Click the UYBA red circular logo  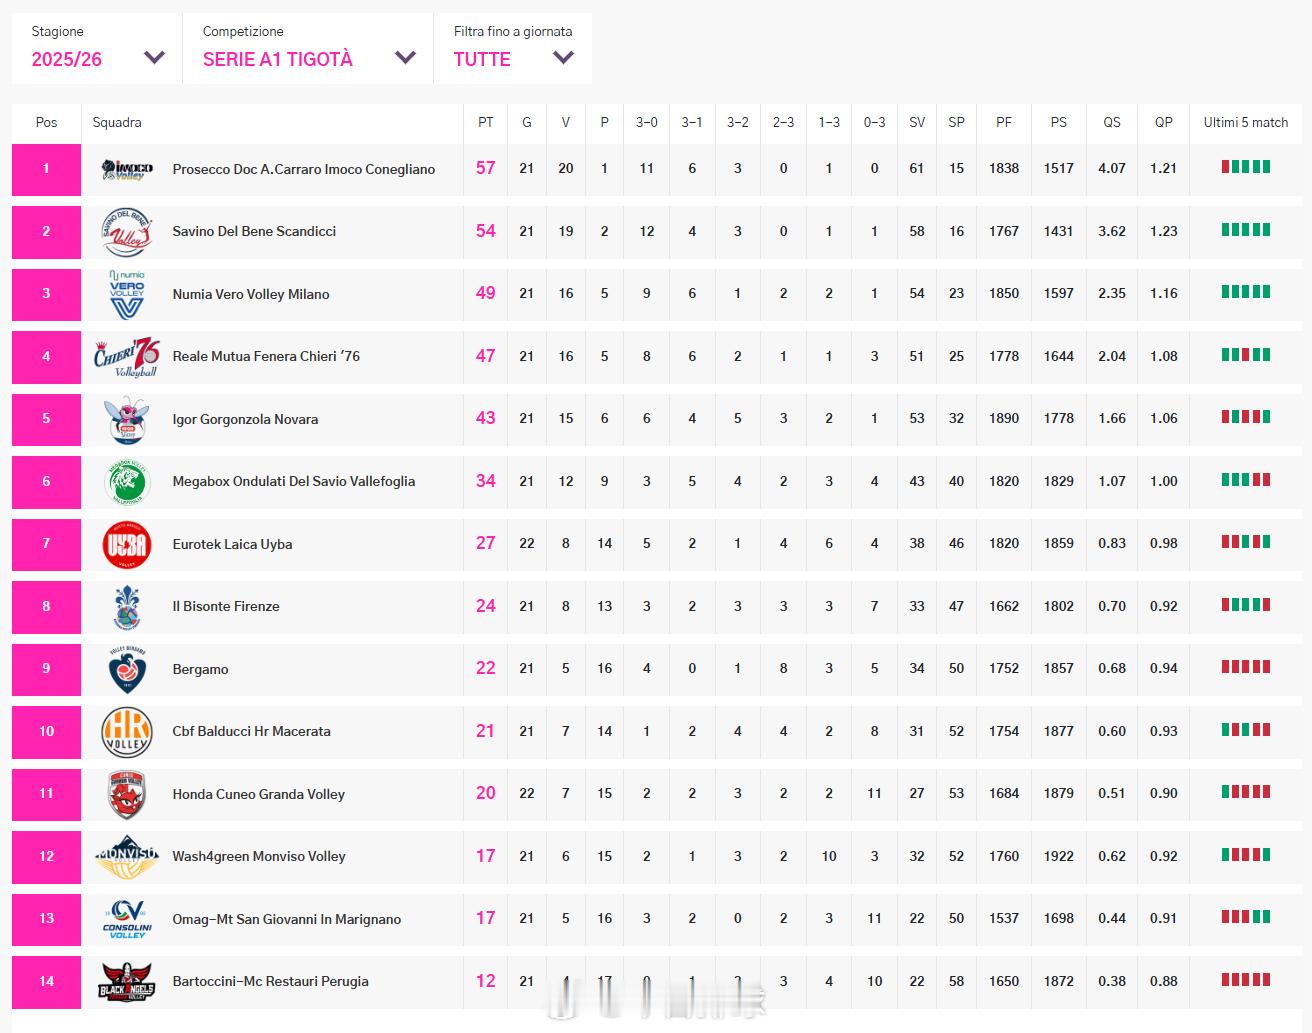pyautogui.click(x=127, y=544)
